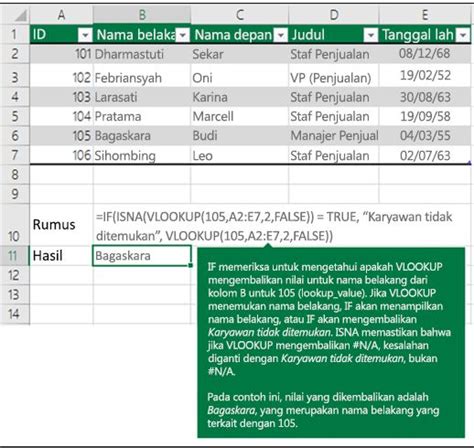
Task: Click the Karina first name cell
Action: [239, 97]
